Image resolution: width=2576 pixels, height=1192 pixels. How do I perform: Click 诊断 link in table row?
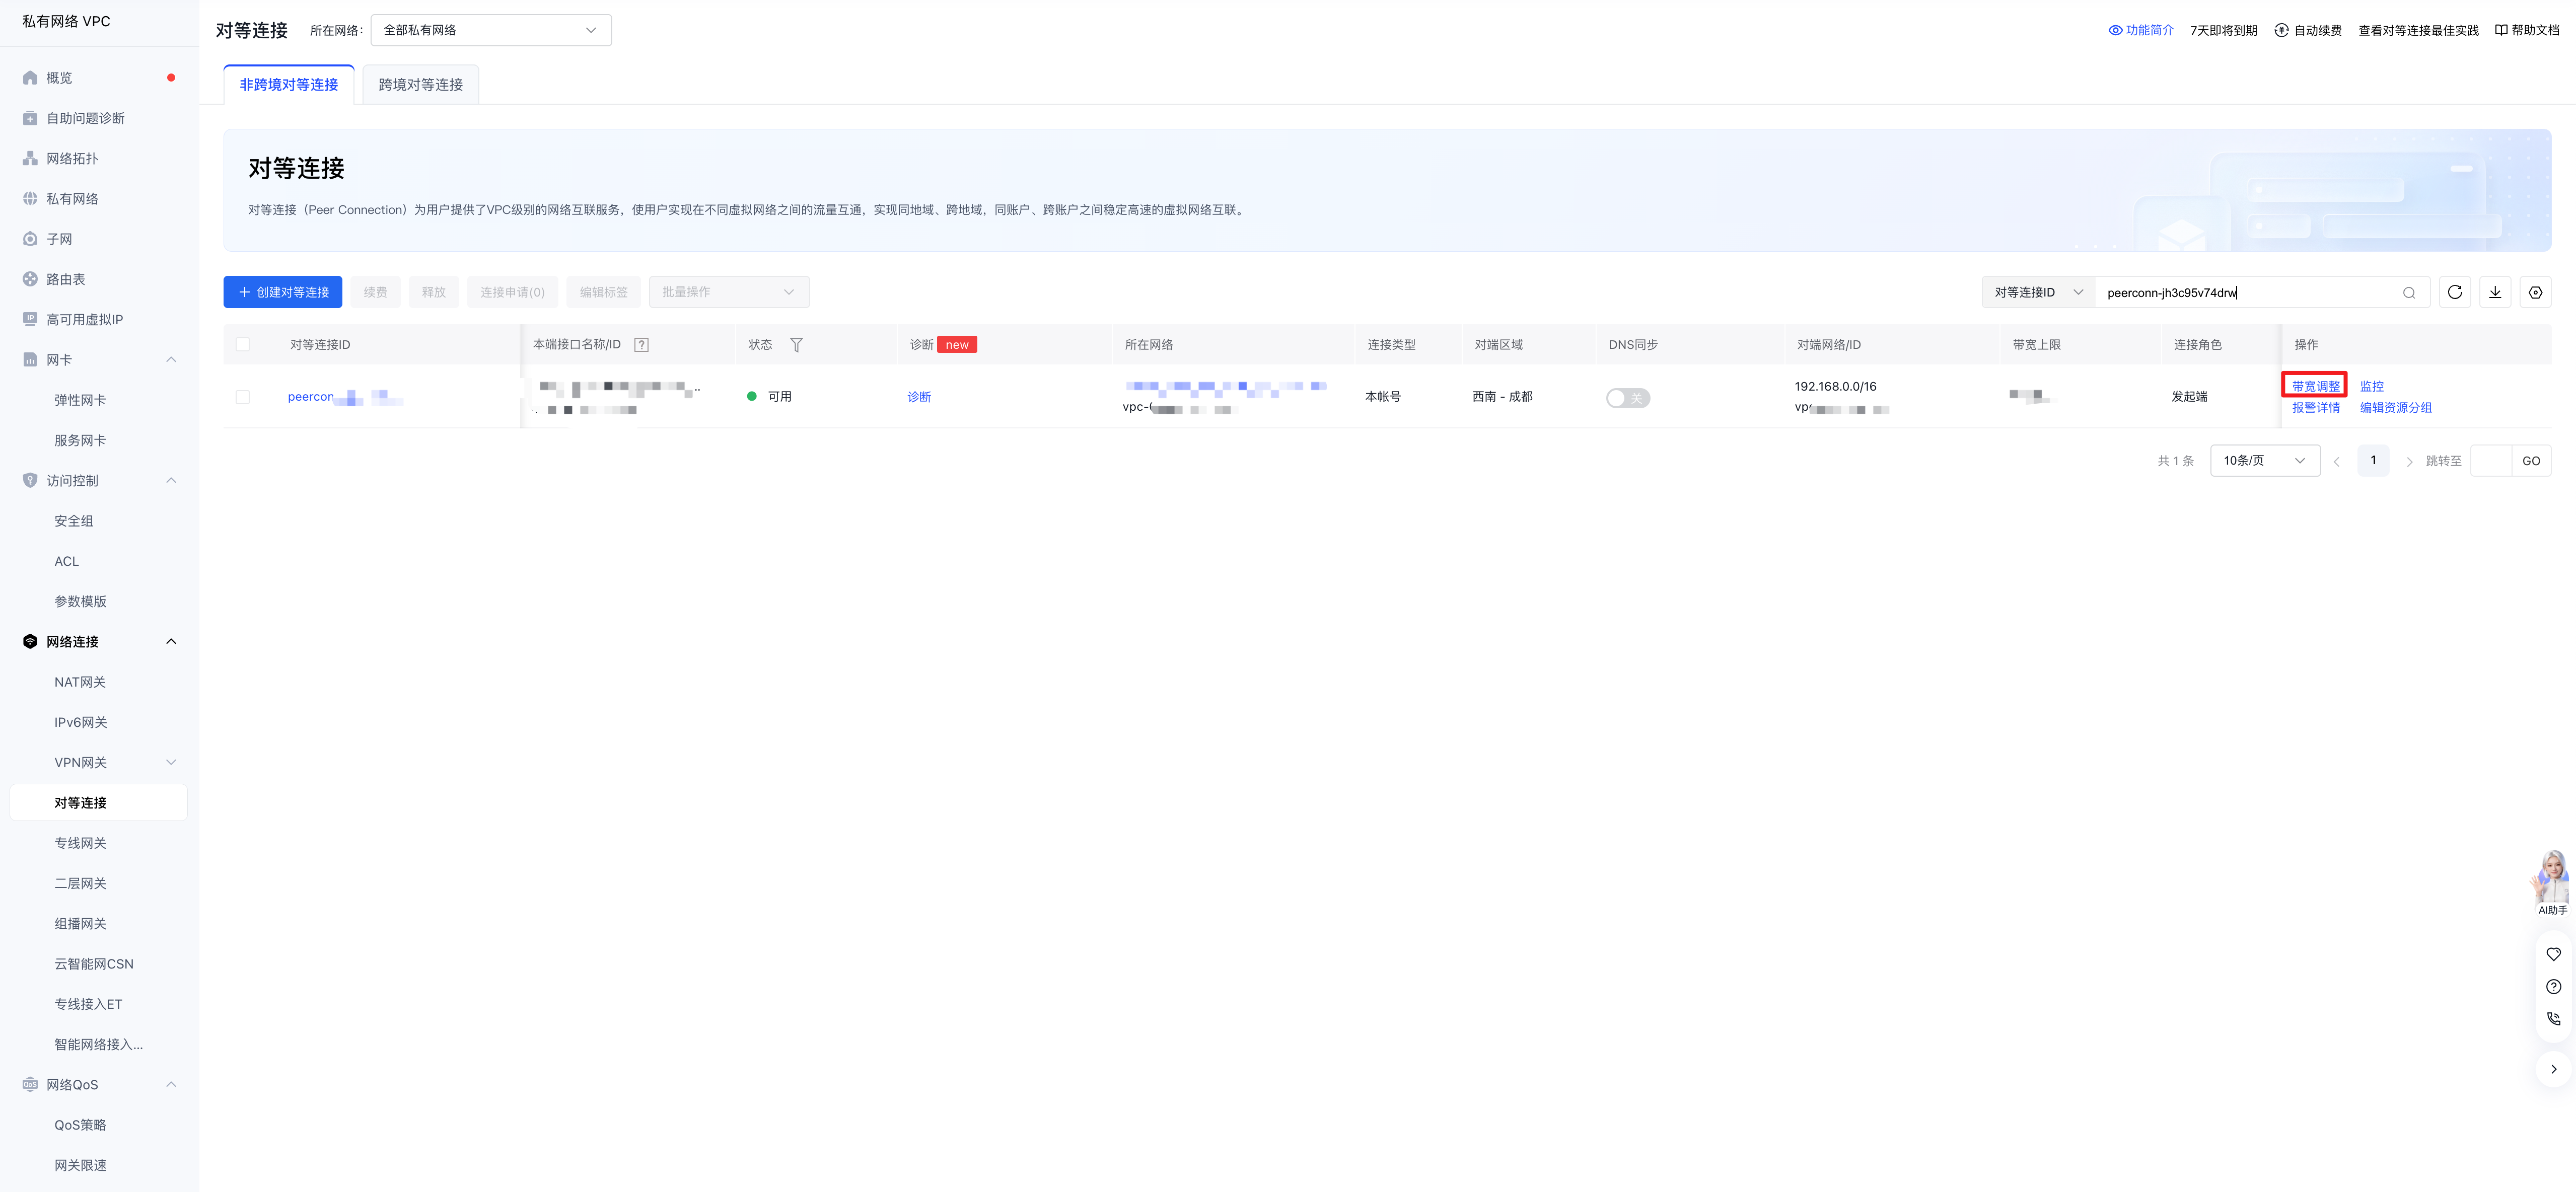[919, 397]
